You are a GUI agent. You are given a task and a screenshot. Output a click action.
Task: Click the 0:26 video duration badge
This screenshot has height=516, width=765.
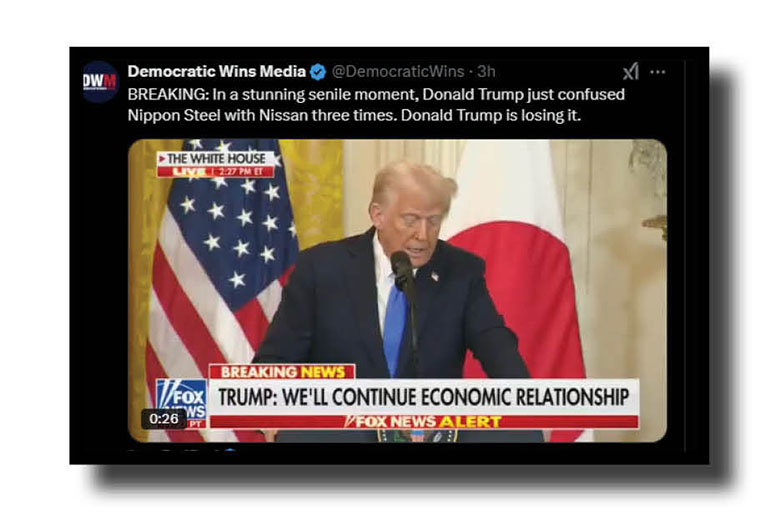[x=164, y=418]
